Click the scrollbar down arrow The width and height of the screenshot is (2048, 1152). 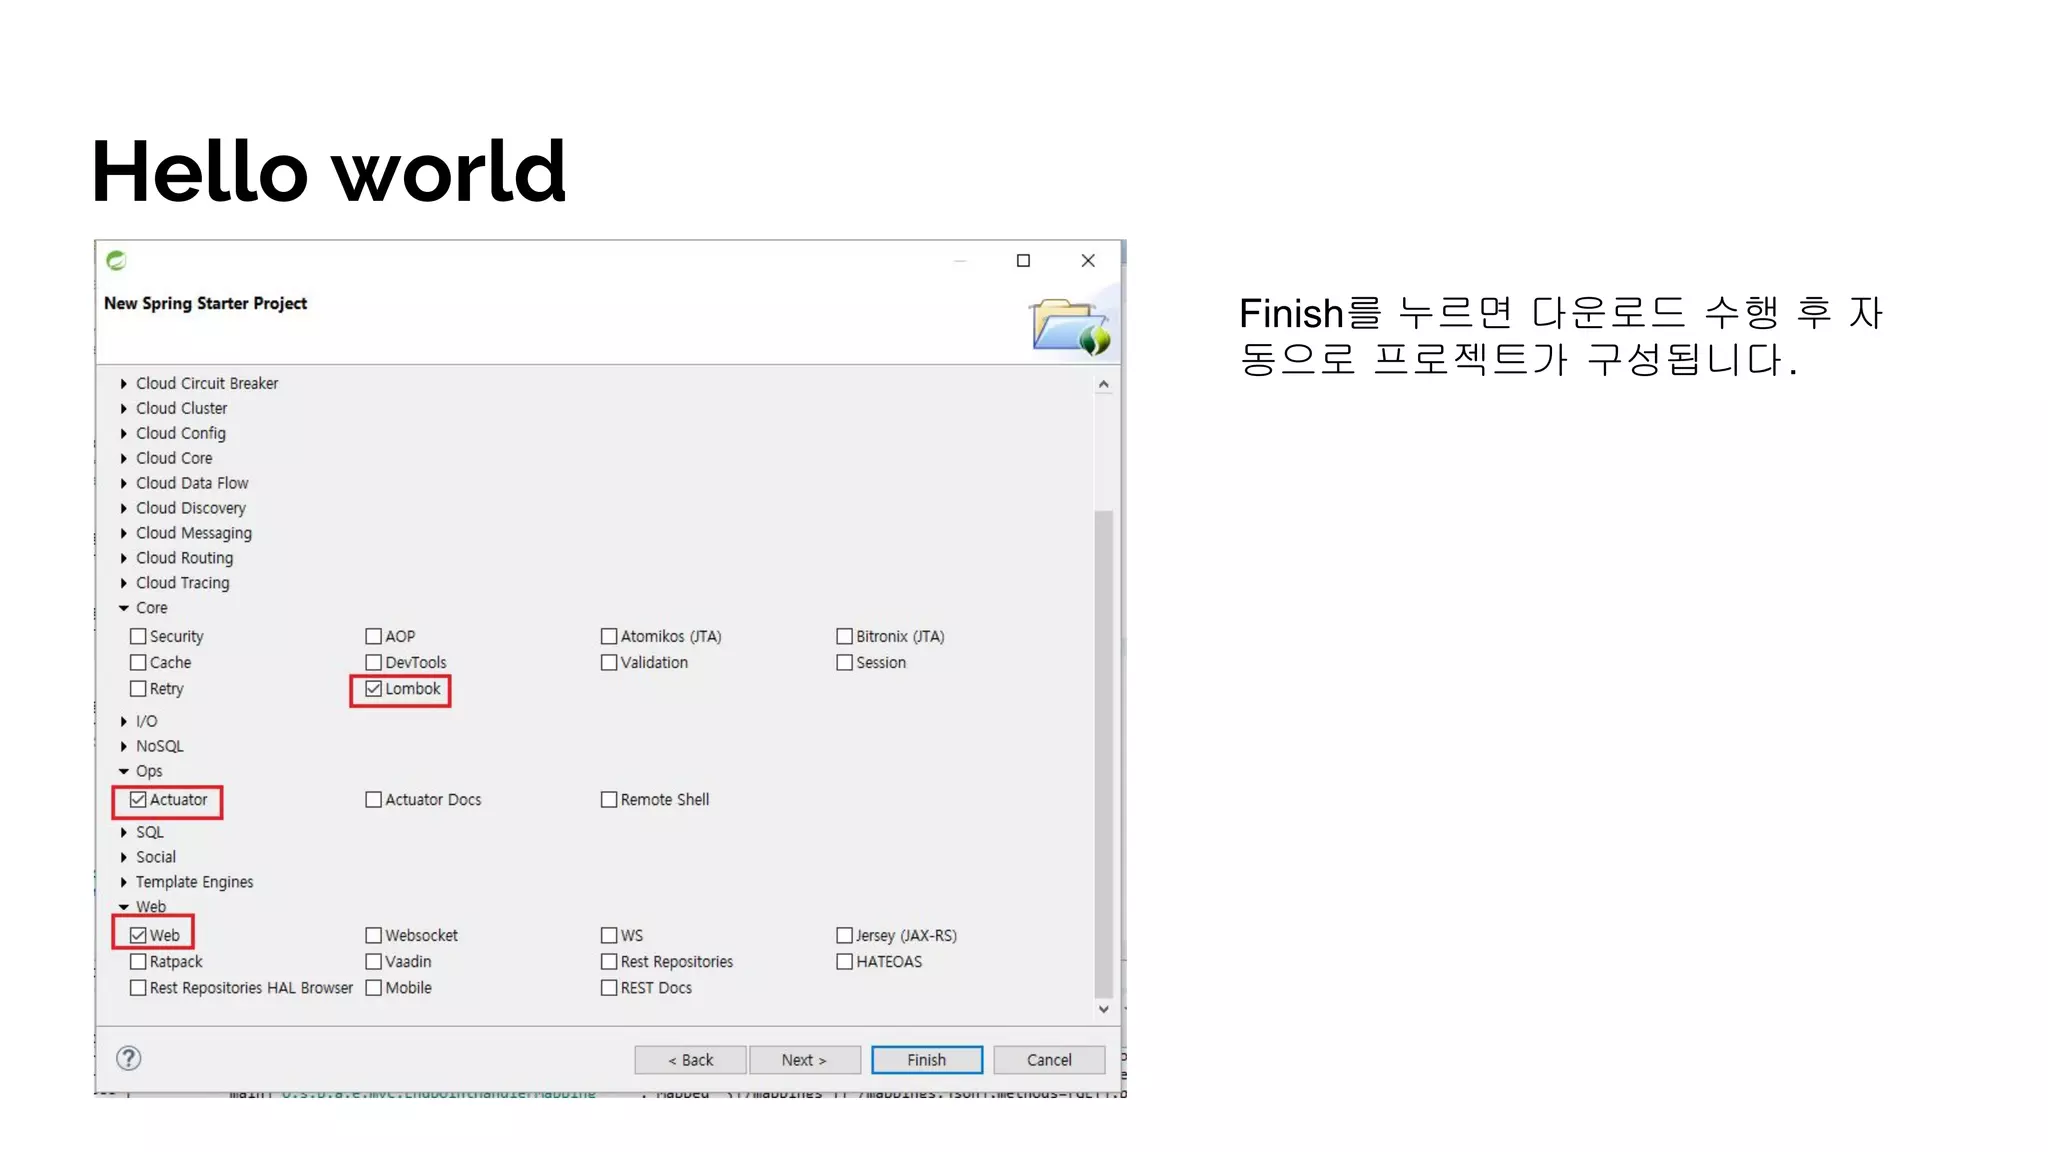click(x=1103, y=1010)
